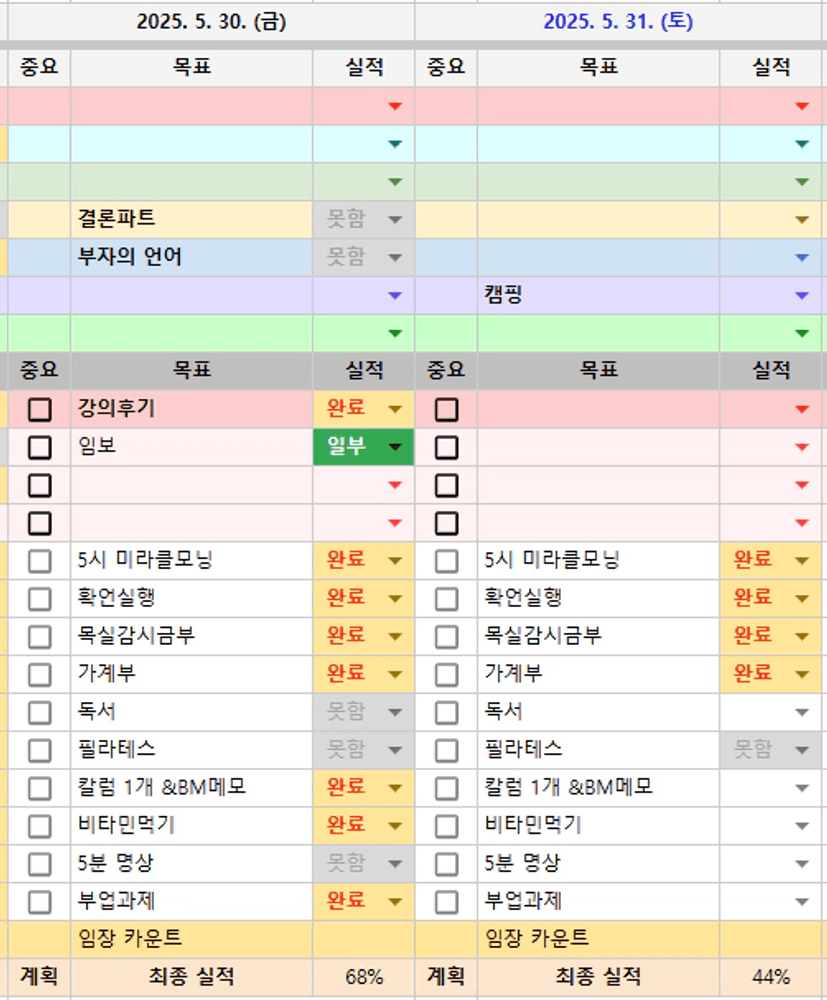Open the 강의후기 완료 dropdown arrow
Viewport: 827px width, 1000px height.
pyautogui.click(x=394, y=409)
